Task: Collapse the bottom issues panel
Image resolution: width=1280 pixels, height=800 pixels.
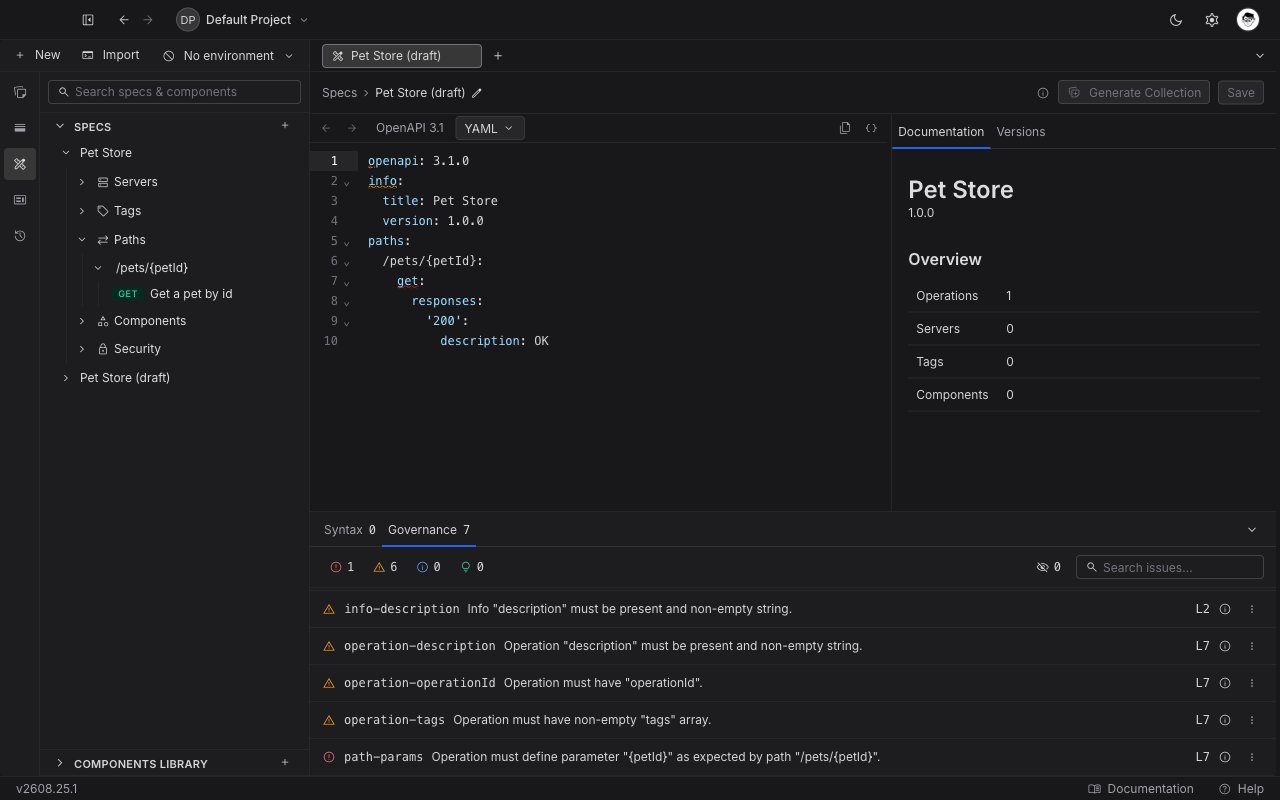Action: [1252, 530]
